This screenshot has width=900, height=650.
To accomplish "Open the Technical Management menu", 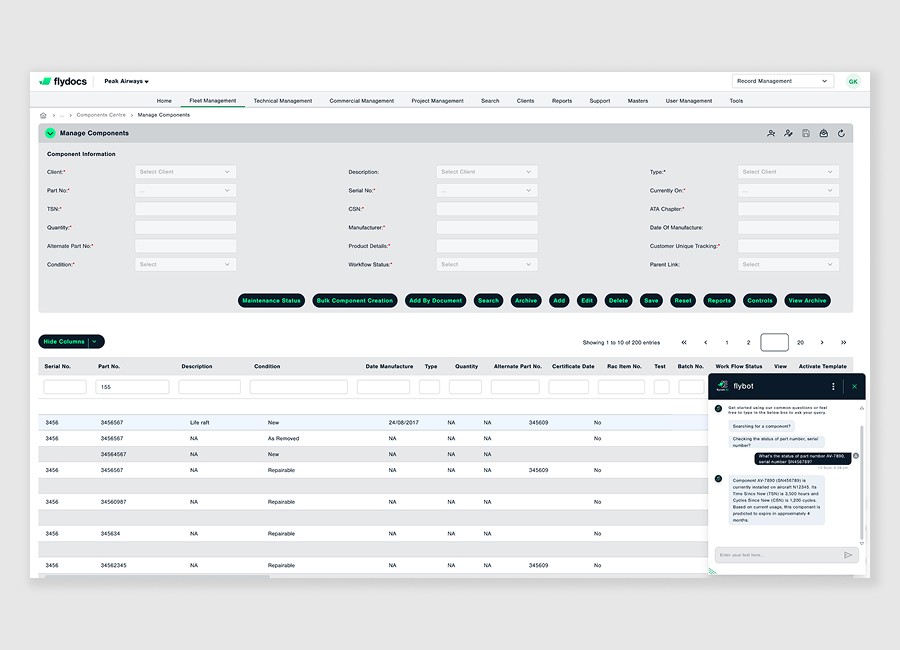I will (282, 101).
